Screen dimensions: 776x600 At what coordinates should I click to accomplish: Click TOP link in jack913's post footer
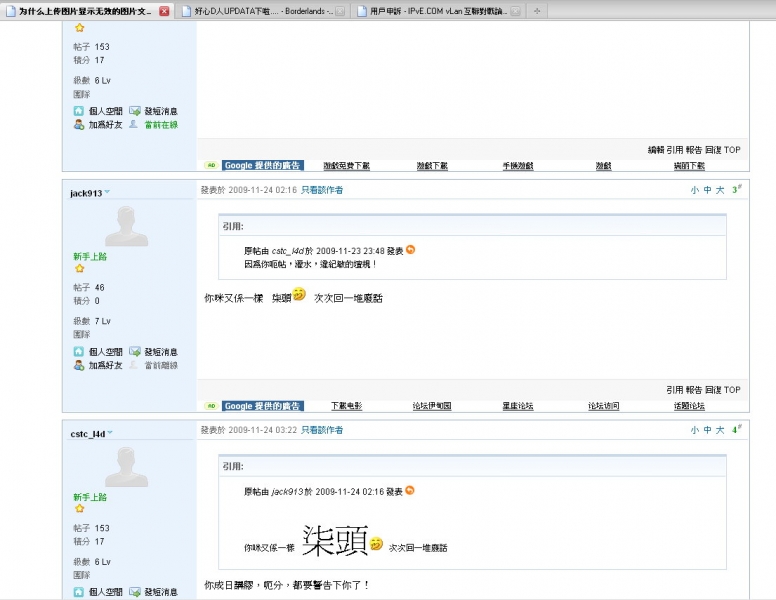pyautogui.click(x=733, y=390)
